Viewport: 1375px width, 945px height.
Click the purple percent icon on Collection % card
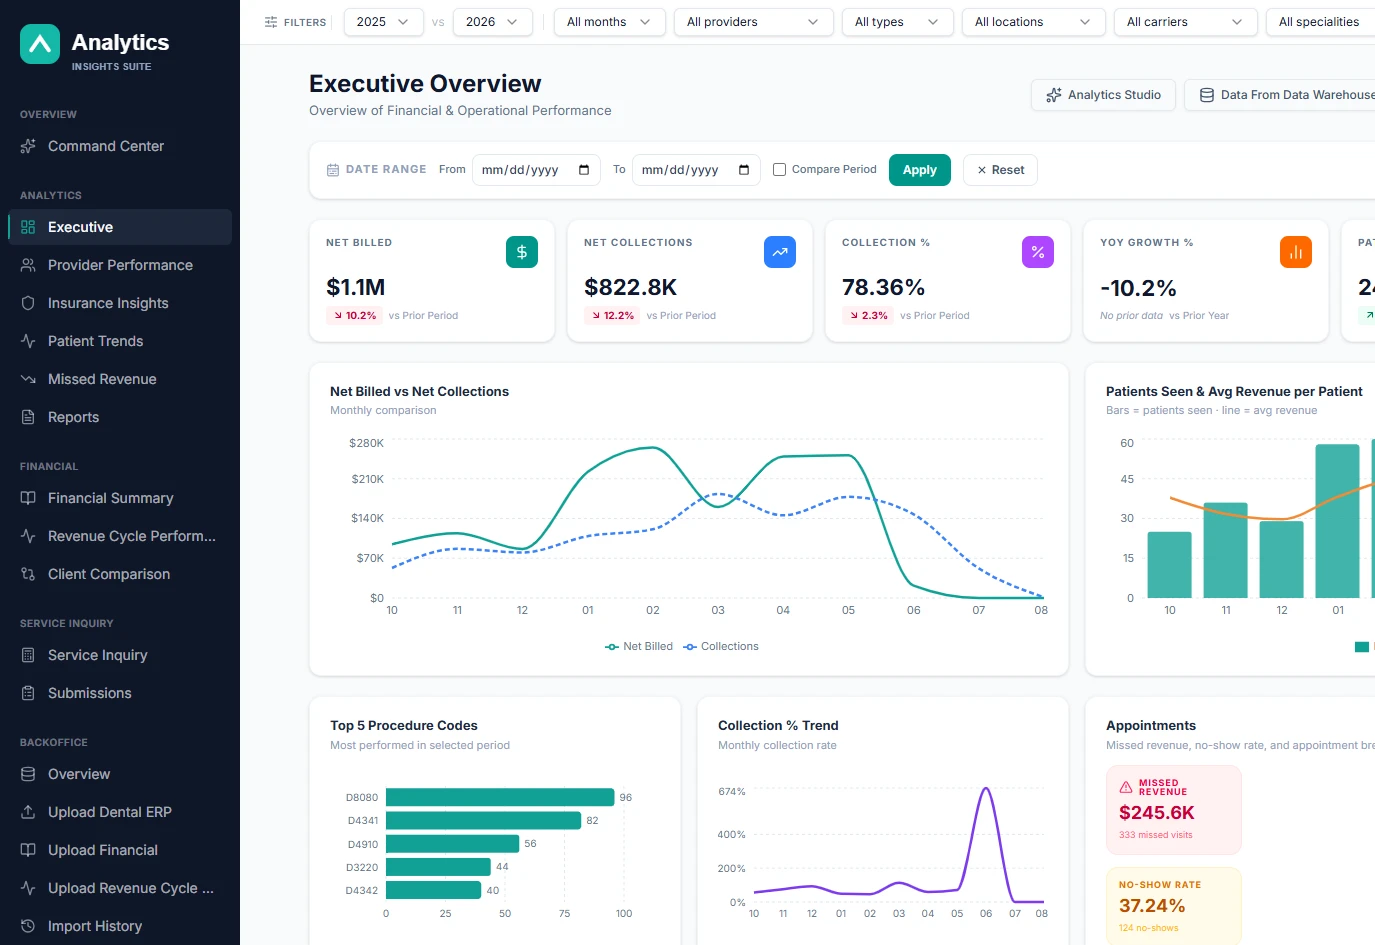click(1038, 252)
